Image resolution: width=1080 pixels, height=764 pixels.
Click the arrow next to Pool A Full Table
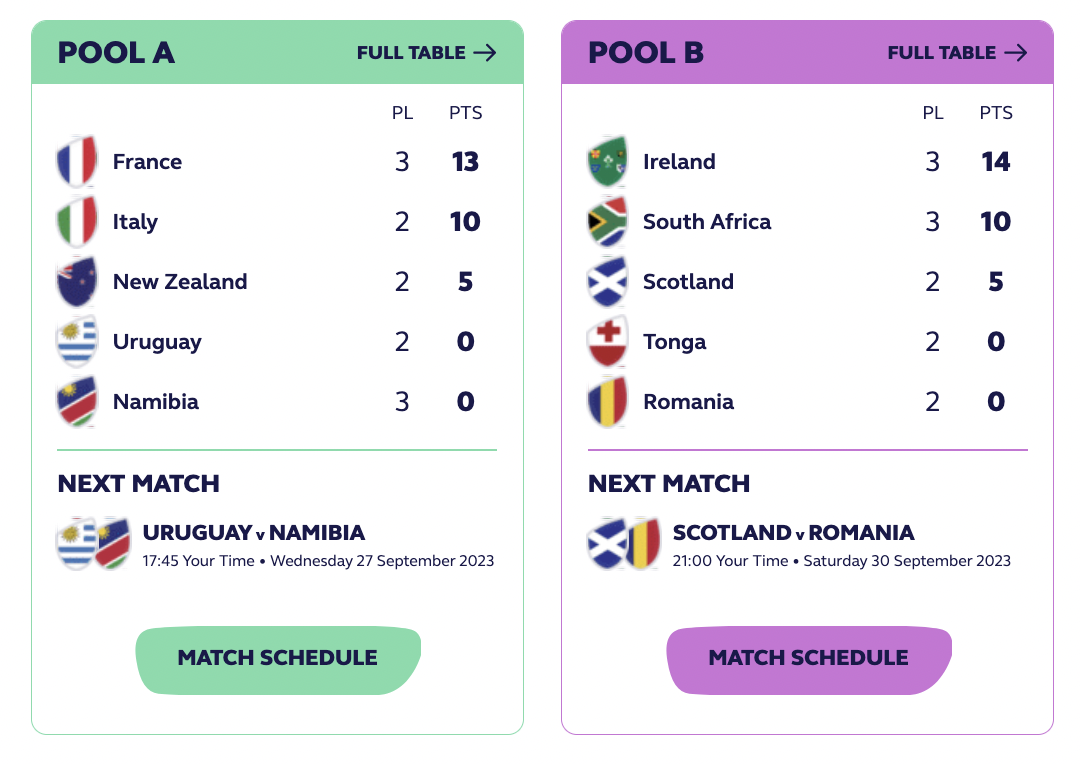point(485,53)
